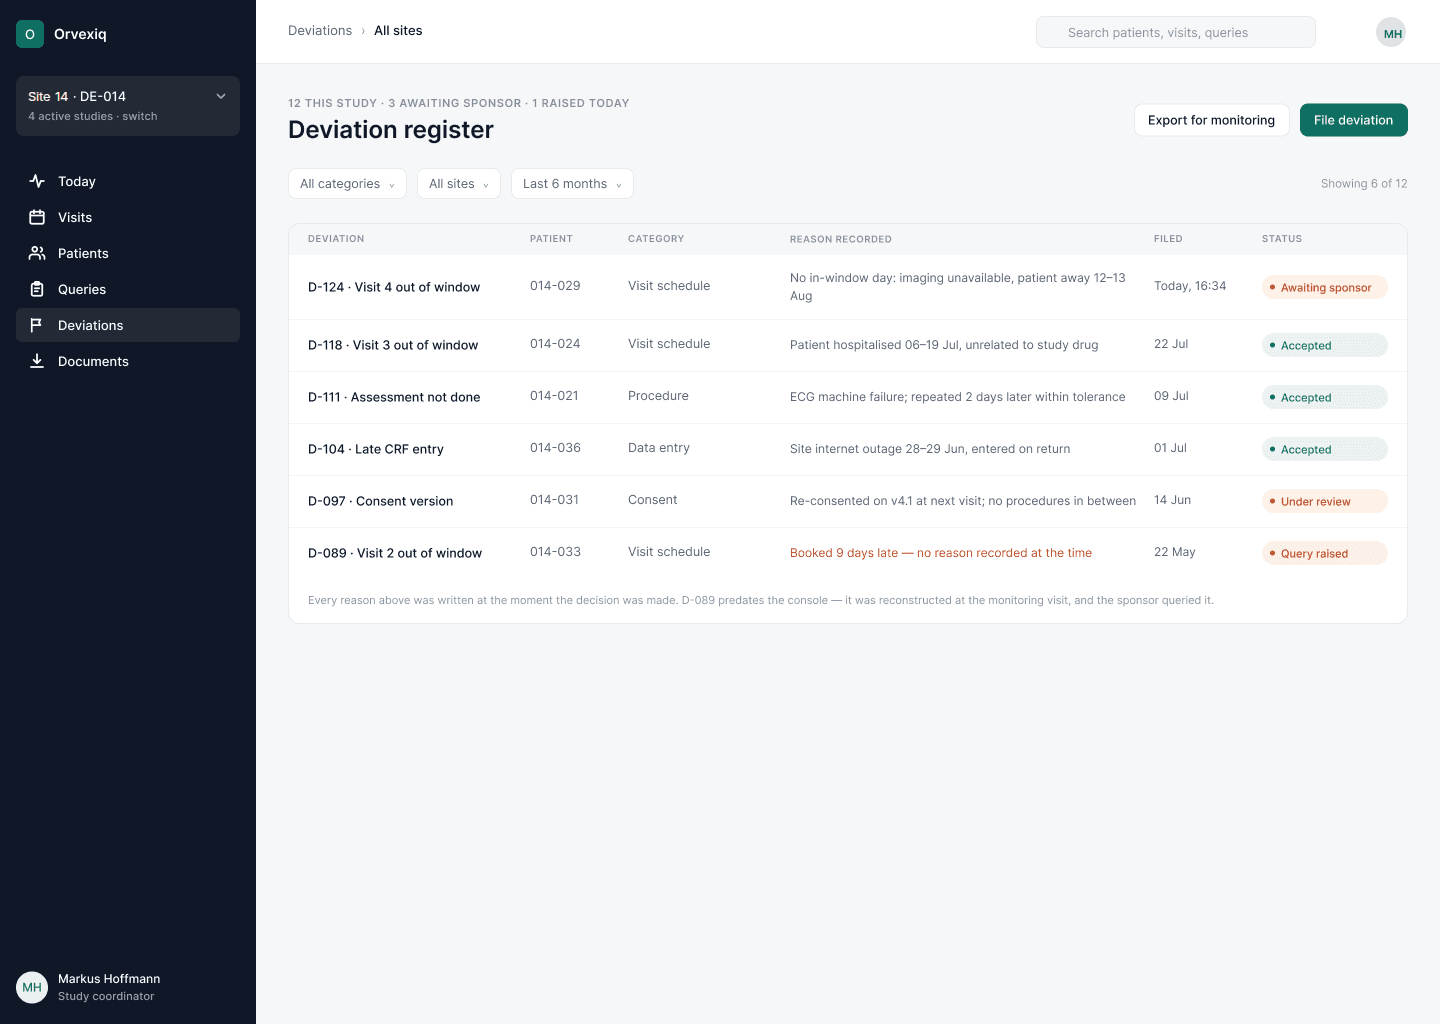Click the Query raised status badge
This screenshot has height=1024, width=1440.
point(1324,553)
